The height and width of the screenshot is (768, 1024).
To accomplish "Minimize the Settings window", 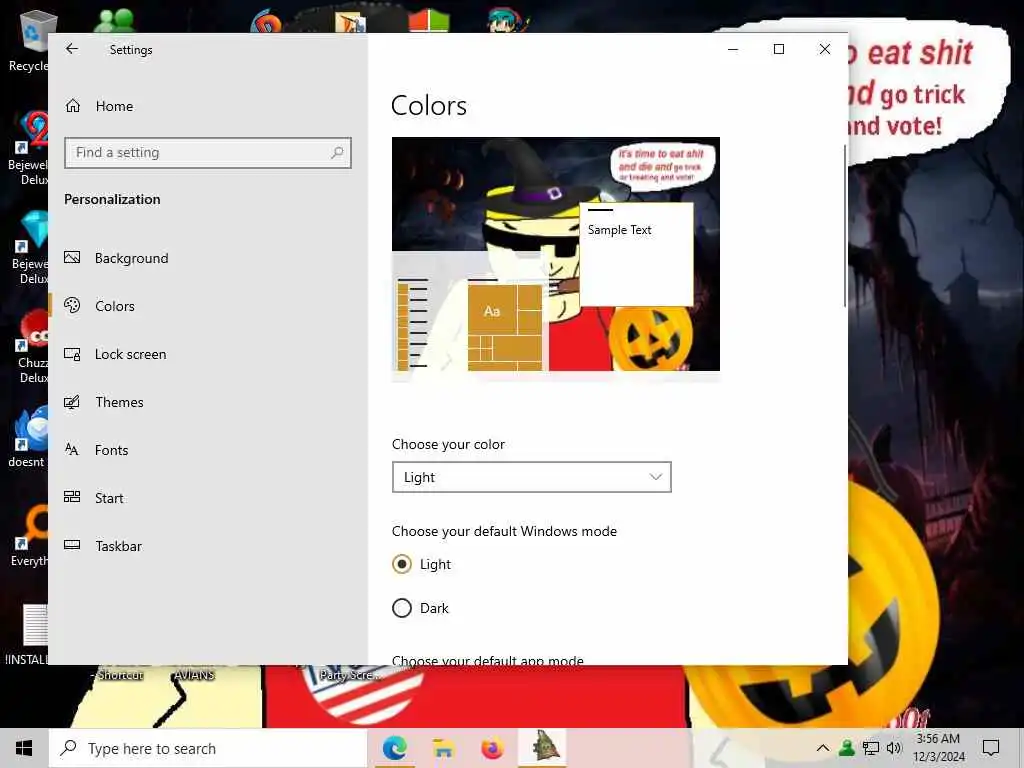I will [x=733, y=49].
